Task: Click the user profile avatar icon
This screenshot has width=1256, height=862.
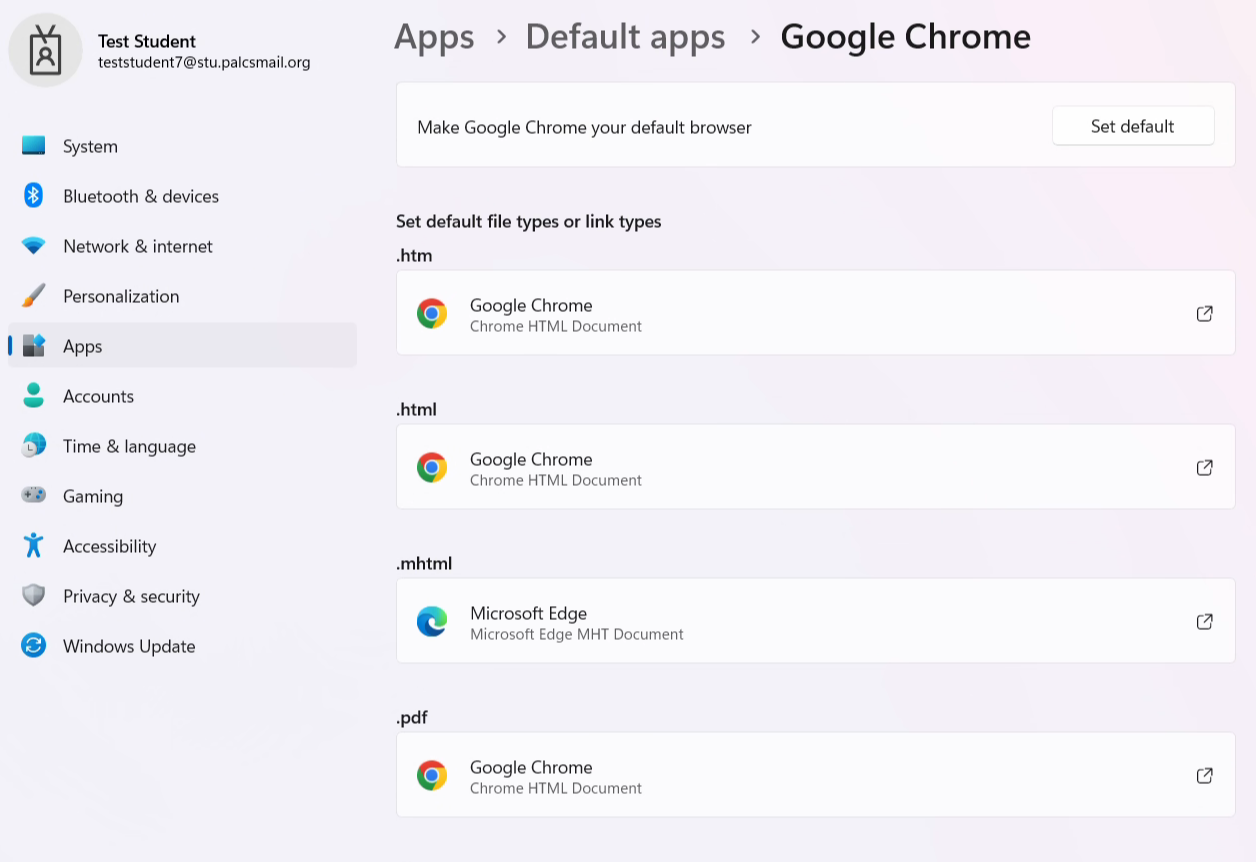Action: click(45, 50)
